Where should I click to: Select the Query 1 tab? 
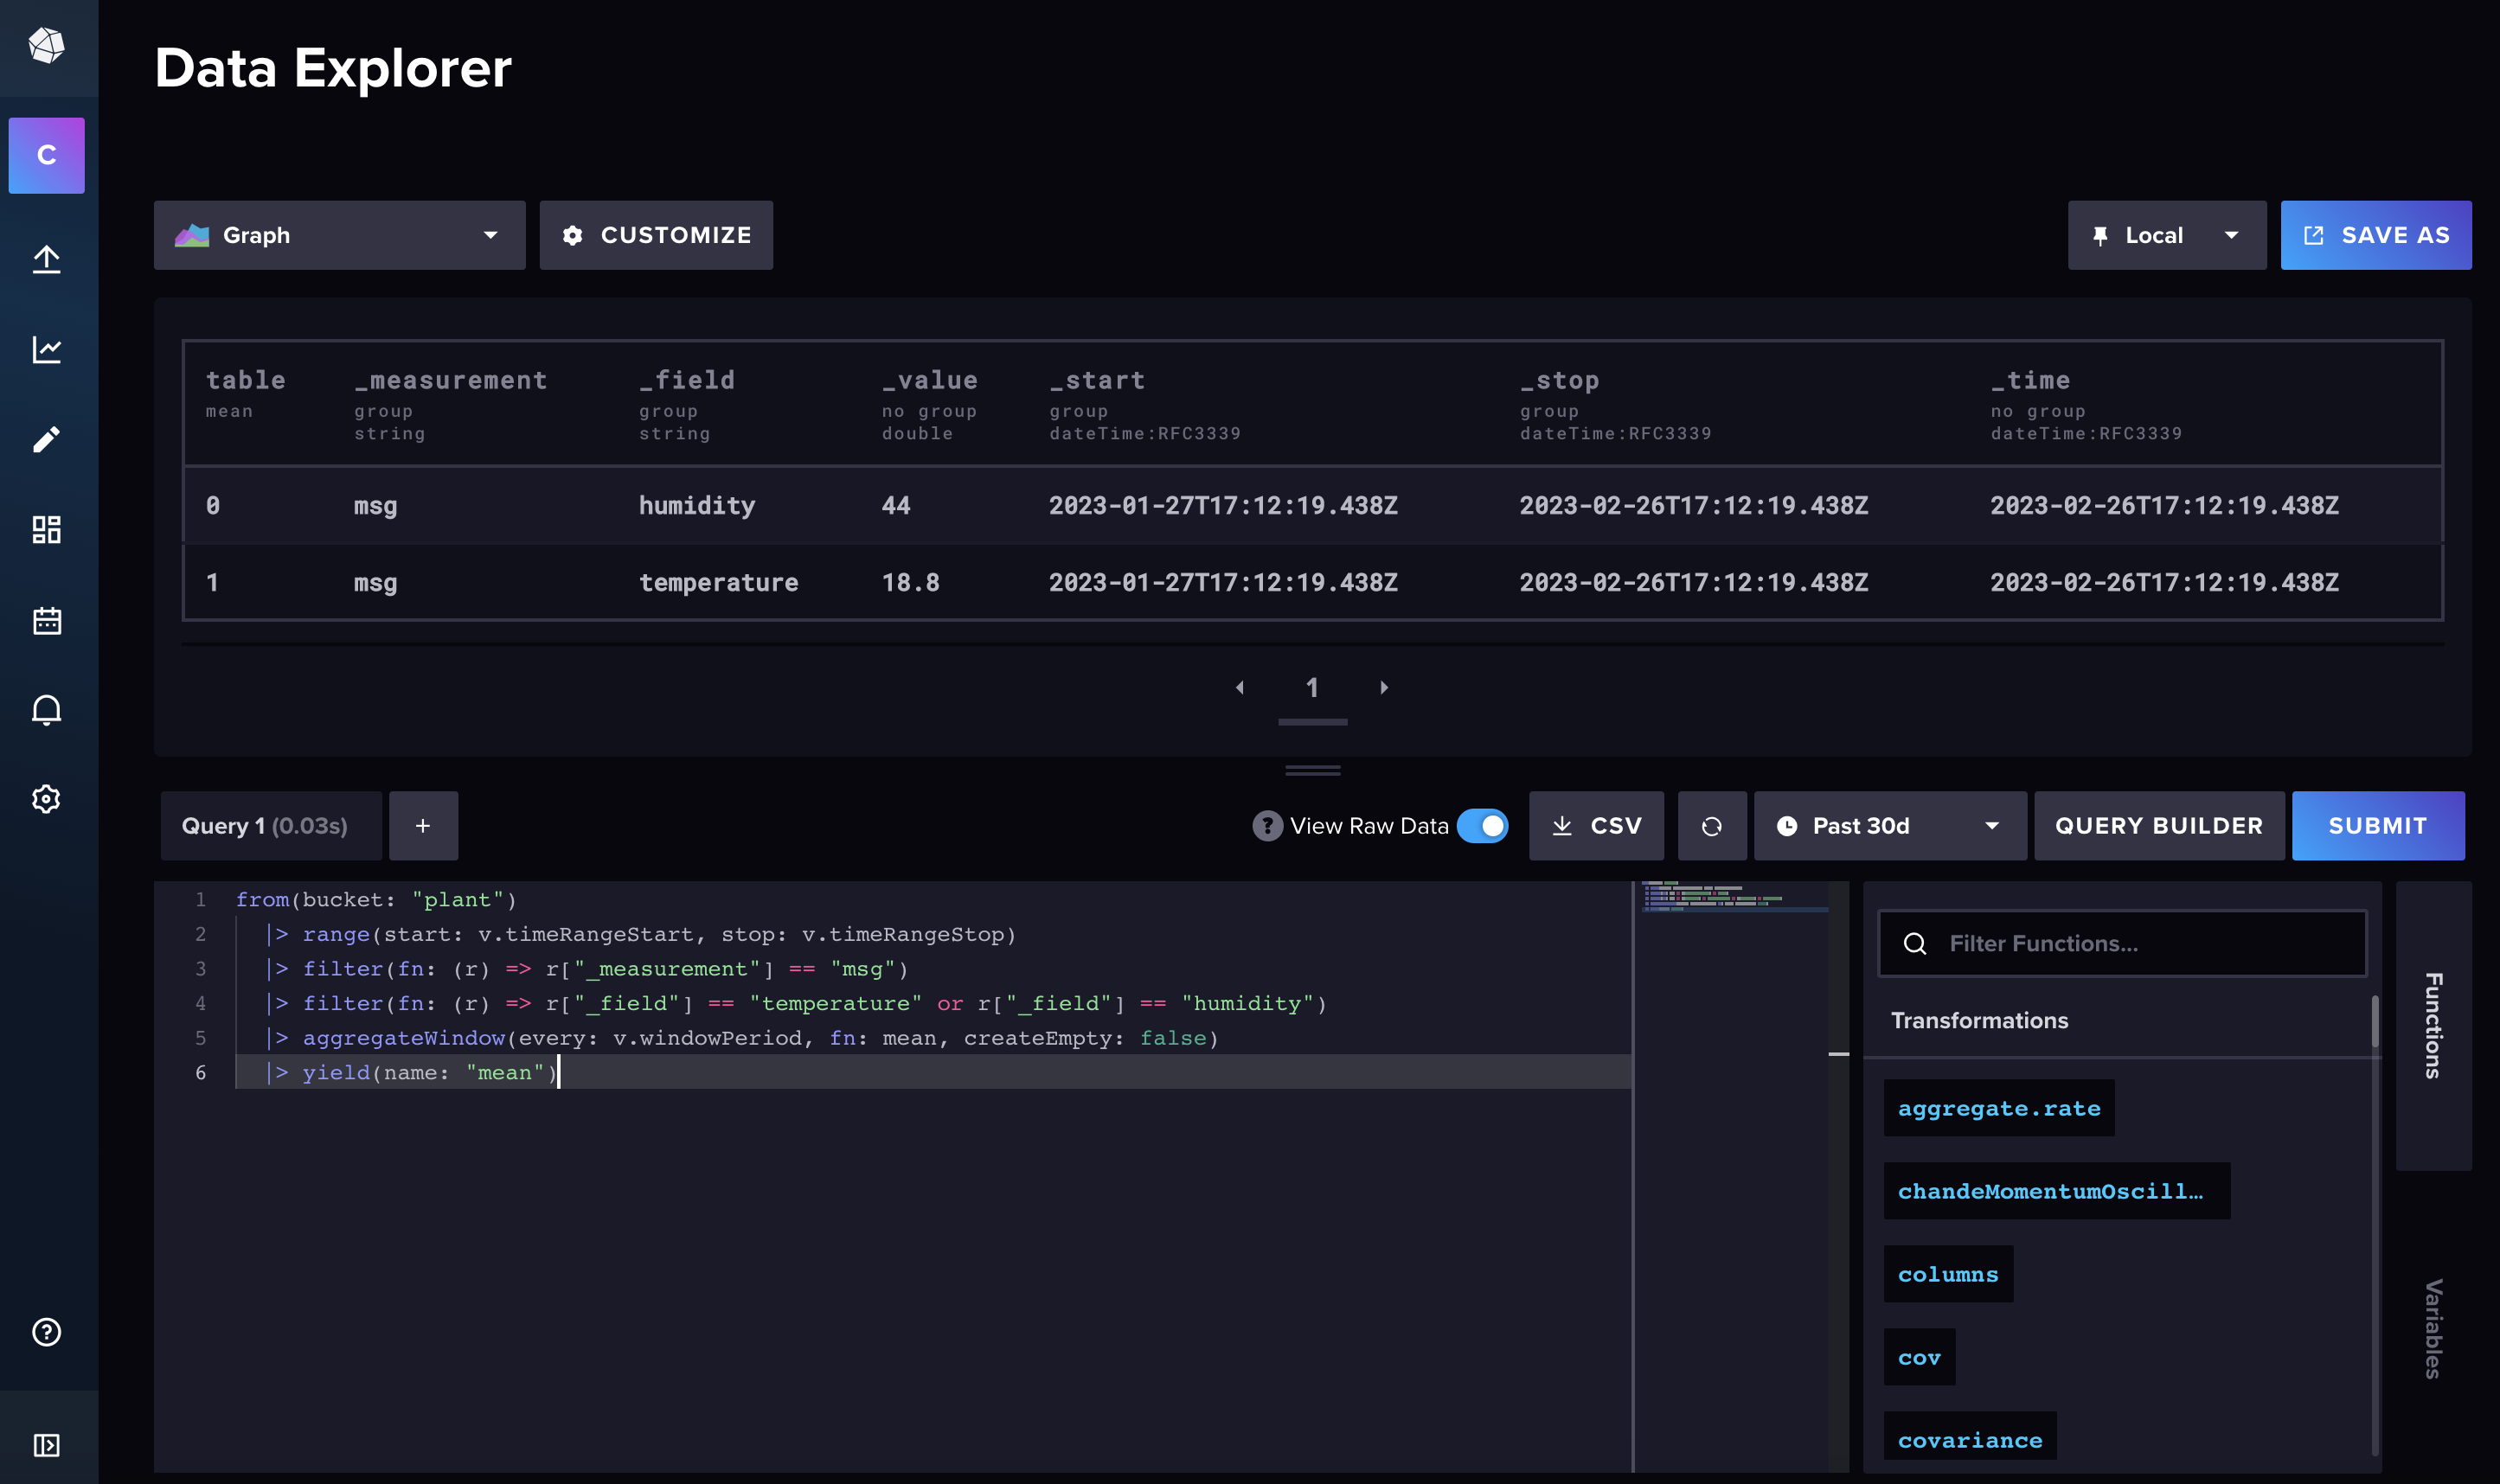tap(271, 825)
